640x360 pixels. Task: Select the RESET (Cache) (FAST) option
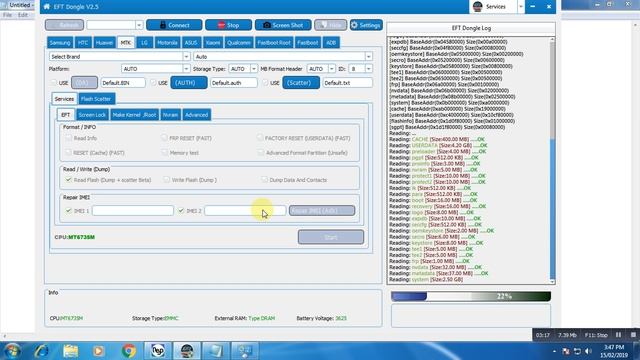tap(69, 152)
